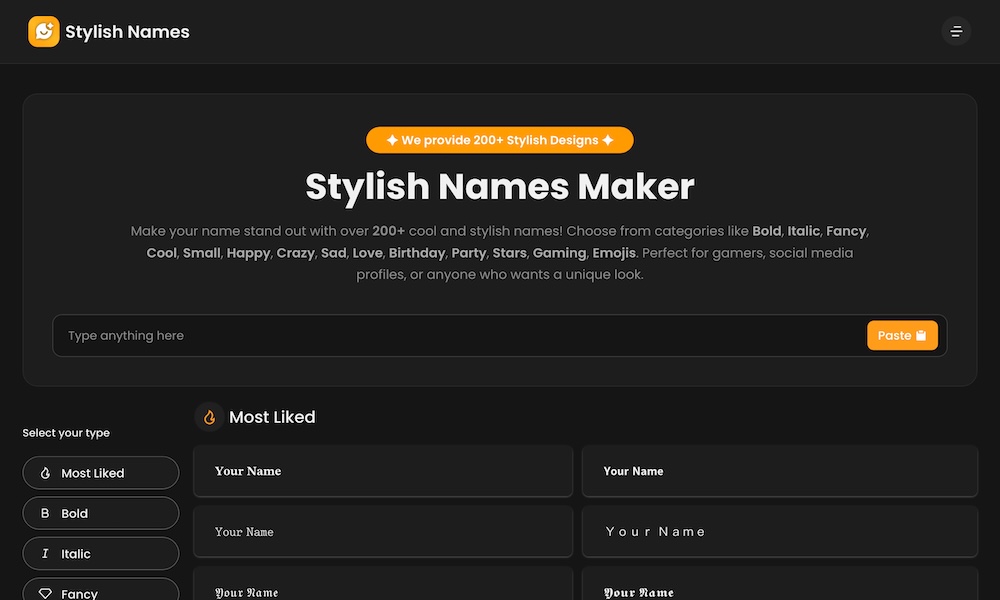Open the hamburger menu in header

[x=956, y=32]
